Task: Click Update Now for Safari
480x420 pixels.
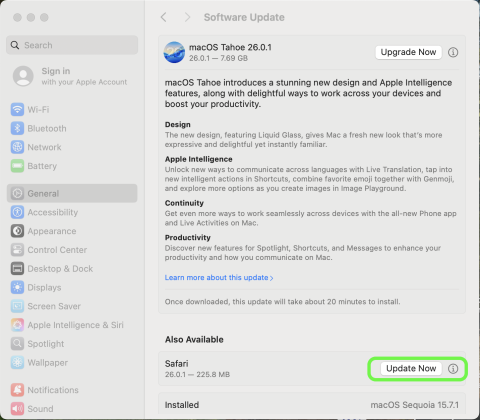Action: (411, 368)
